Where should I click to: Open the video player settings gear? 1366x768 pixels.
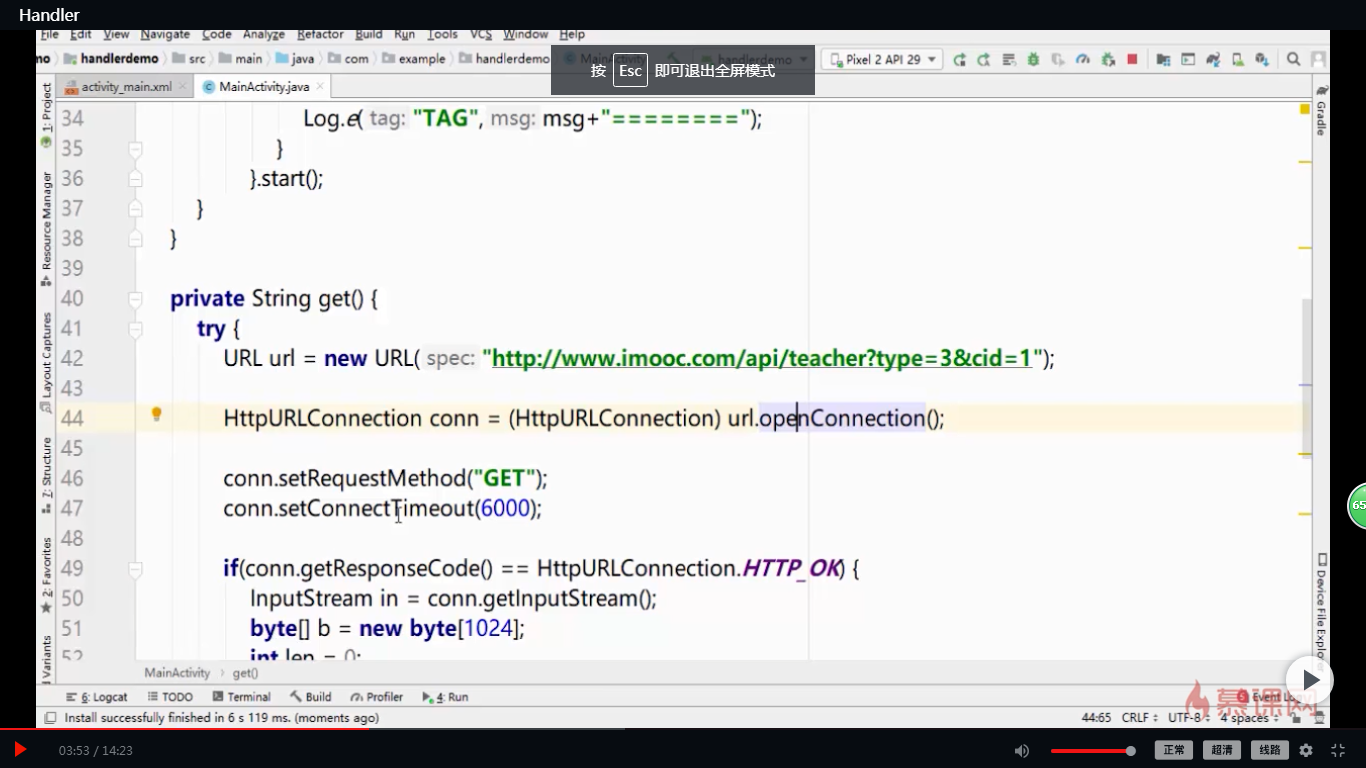(x=1306, y=750)
